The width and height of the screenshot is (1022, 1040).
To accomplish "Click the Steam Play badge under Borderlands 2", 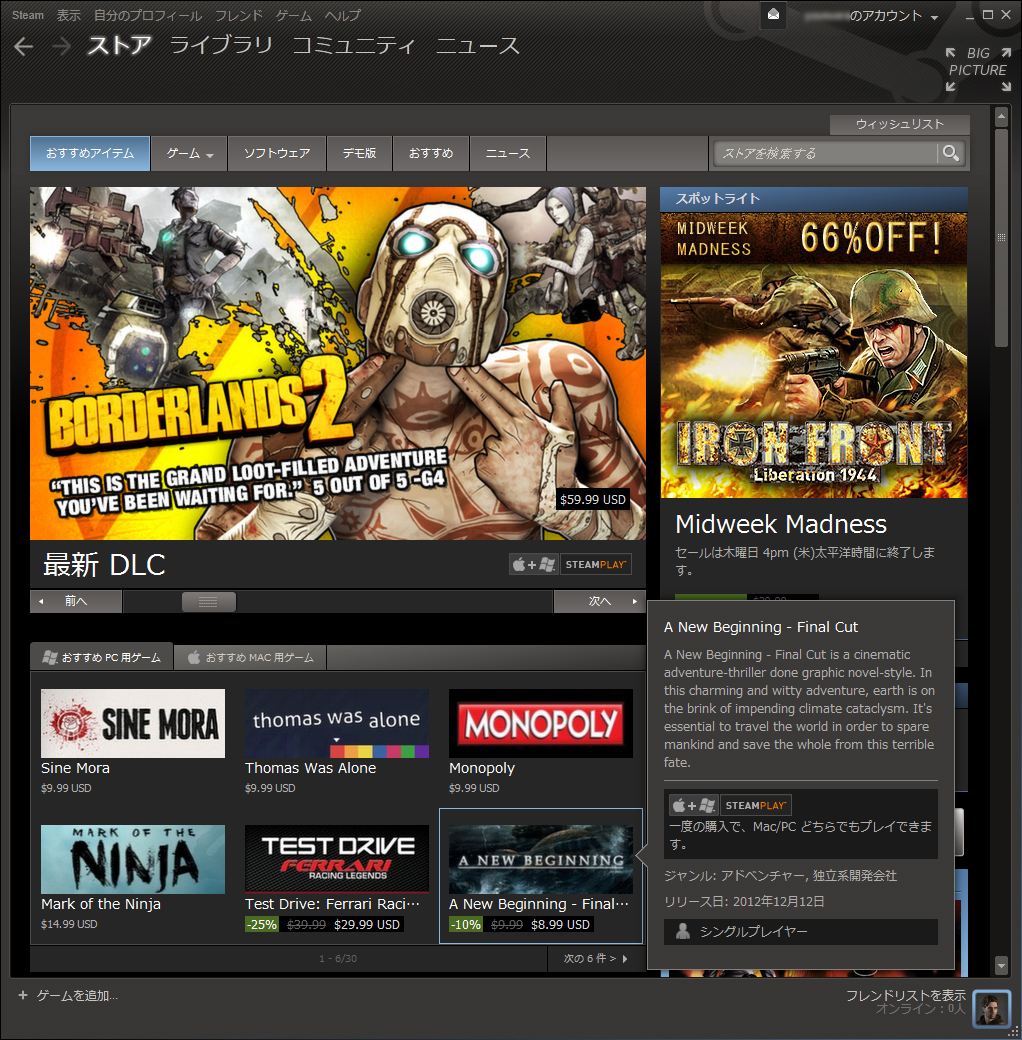I will (596, 564).
